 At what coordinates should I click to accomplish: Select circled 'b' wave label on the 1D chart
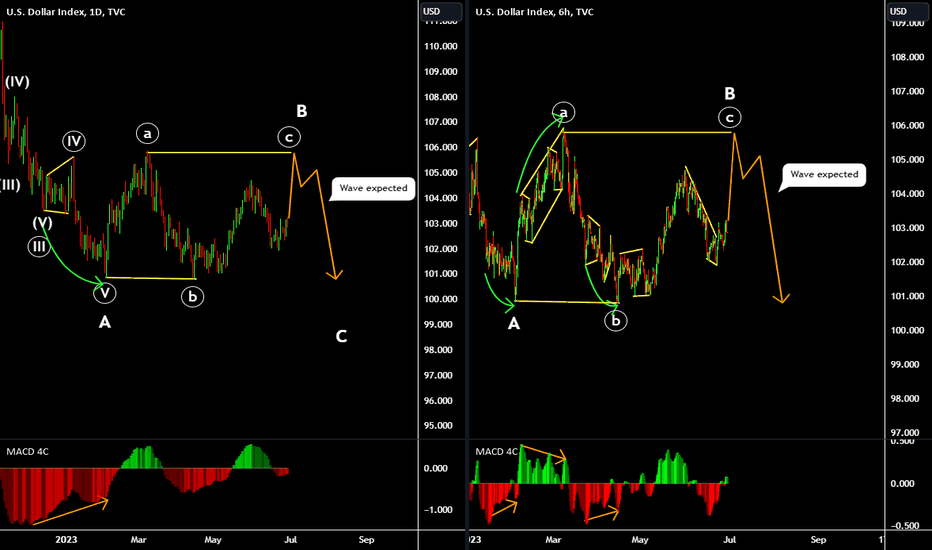pyautogui.click(x=193, y=296)
